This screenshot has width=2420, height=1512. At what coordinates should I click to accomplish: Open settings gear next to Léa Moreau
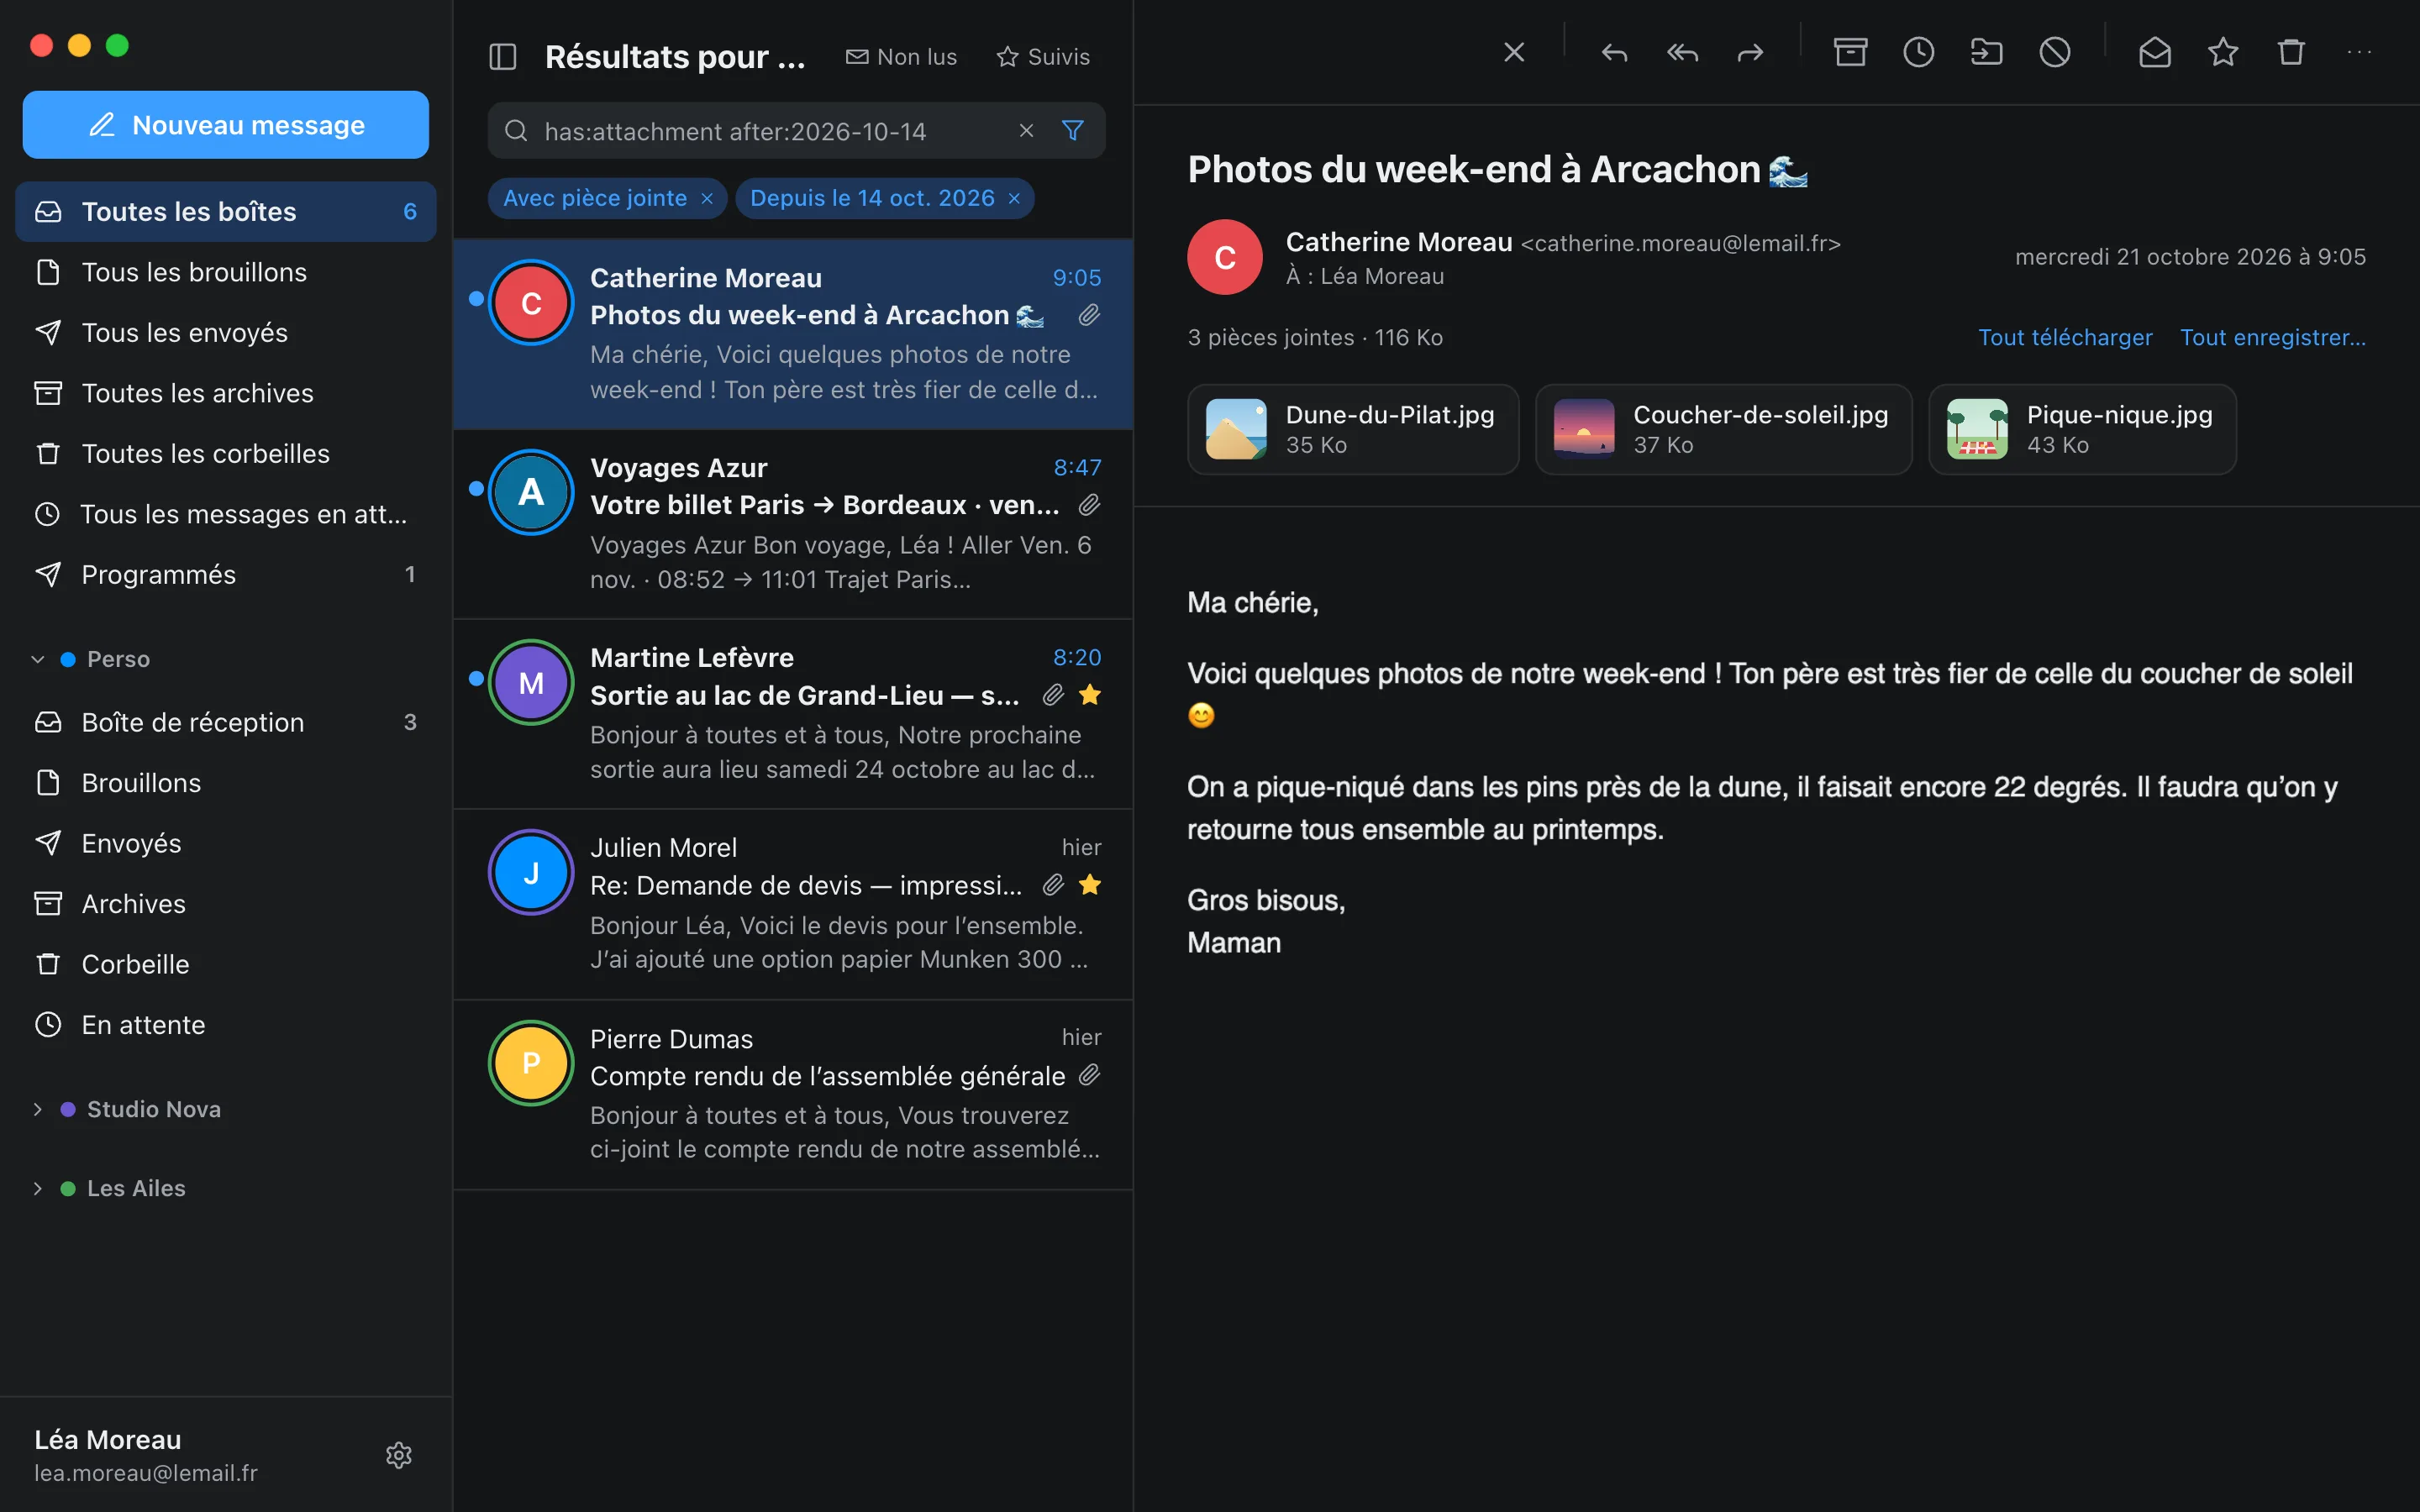point(399,1455)
